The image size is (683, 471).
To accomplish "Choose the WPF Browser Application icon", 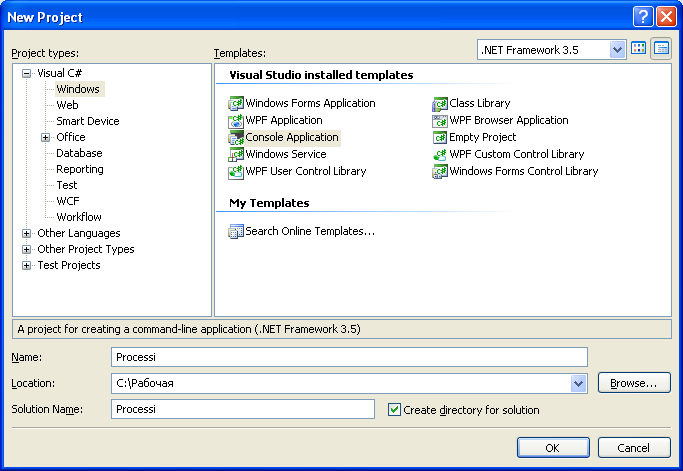I will tap(440, 120).
